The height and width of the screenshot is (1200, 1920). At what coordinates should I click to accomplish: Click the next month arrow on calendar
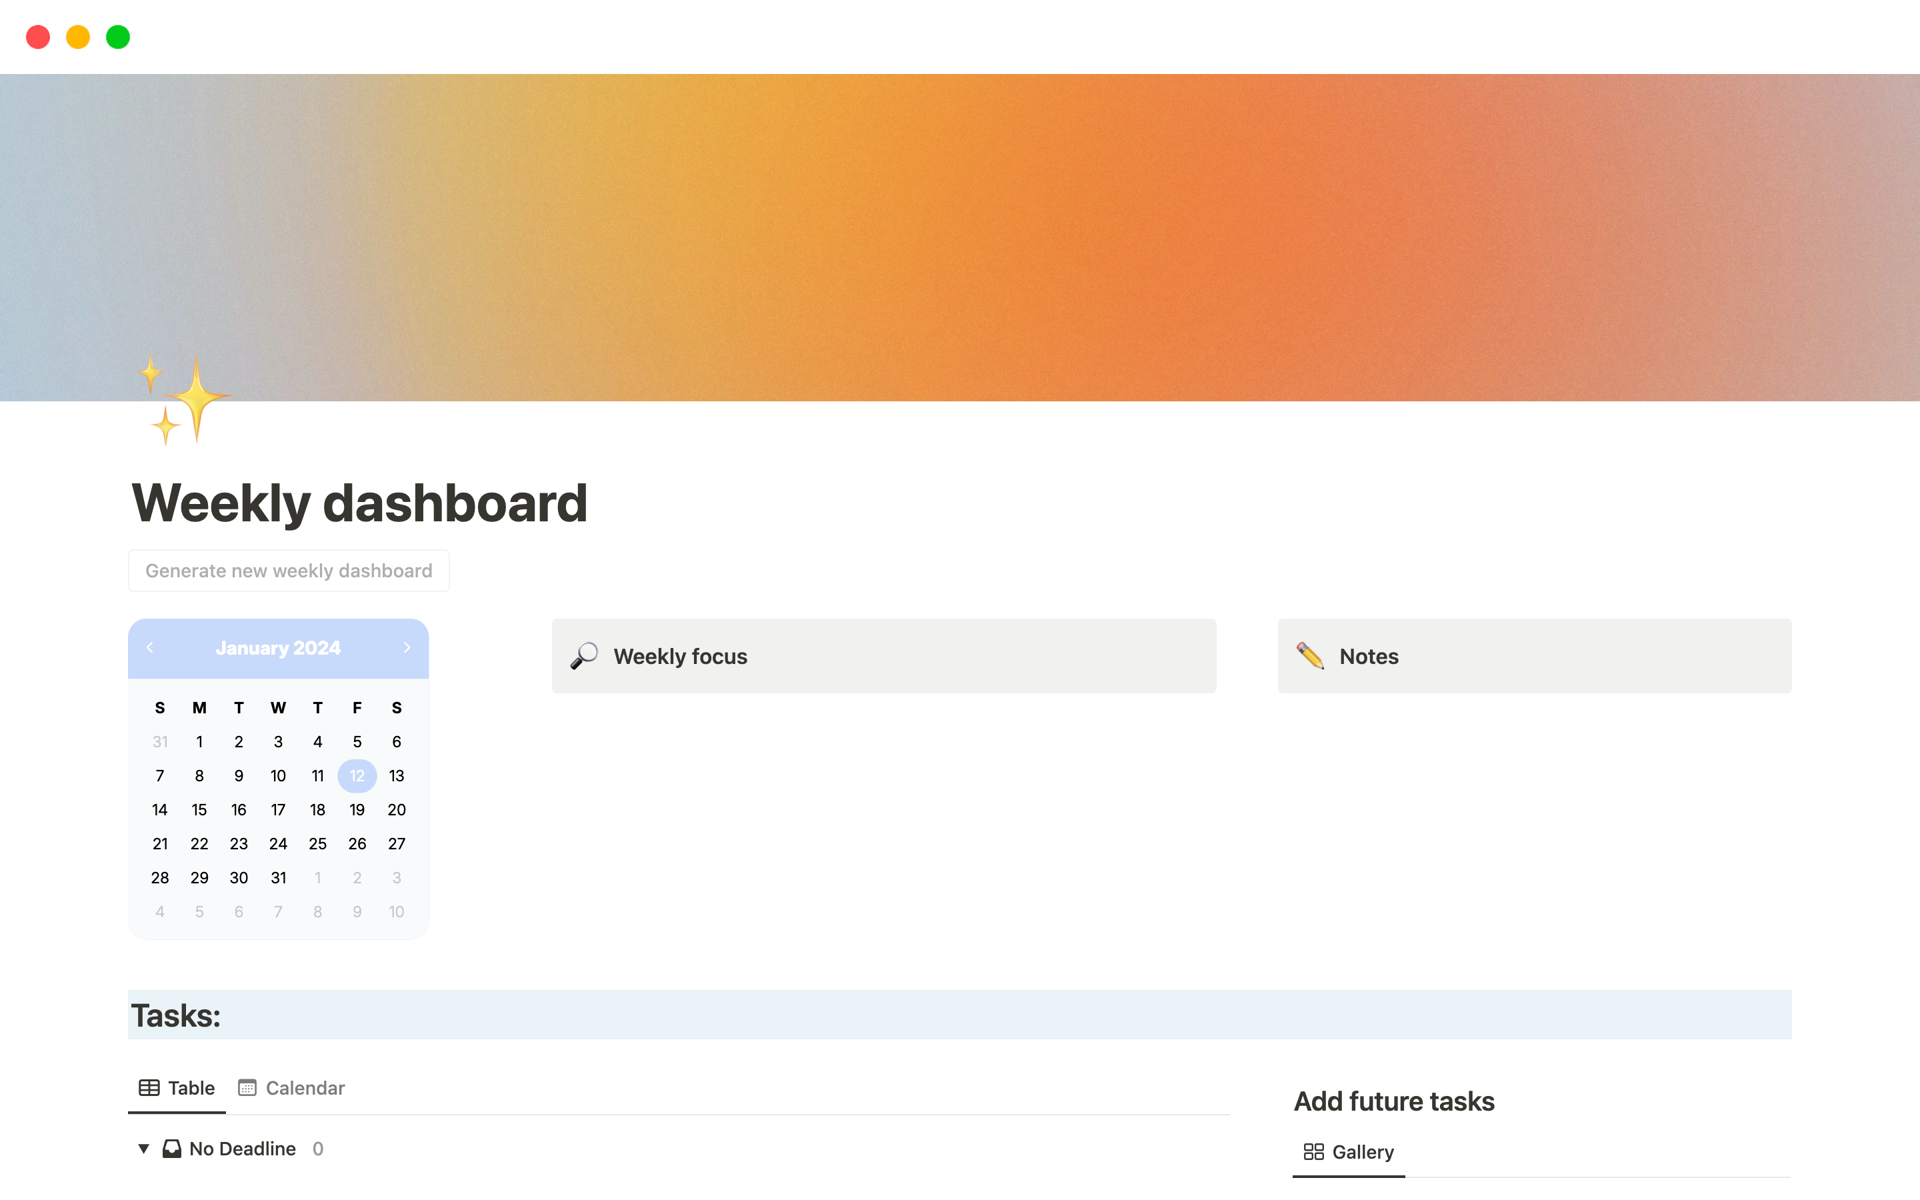(406, 647)
